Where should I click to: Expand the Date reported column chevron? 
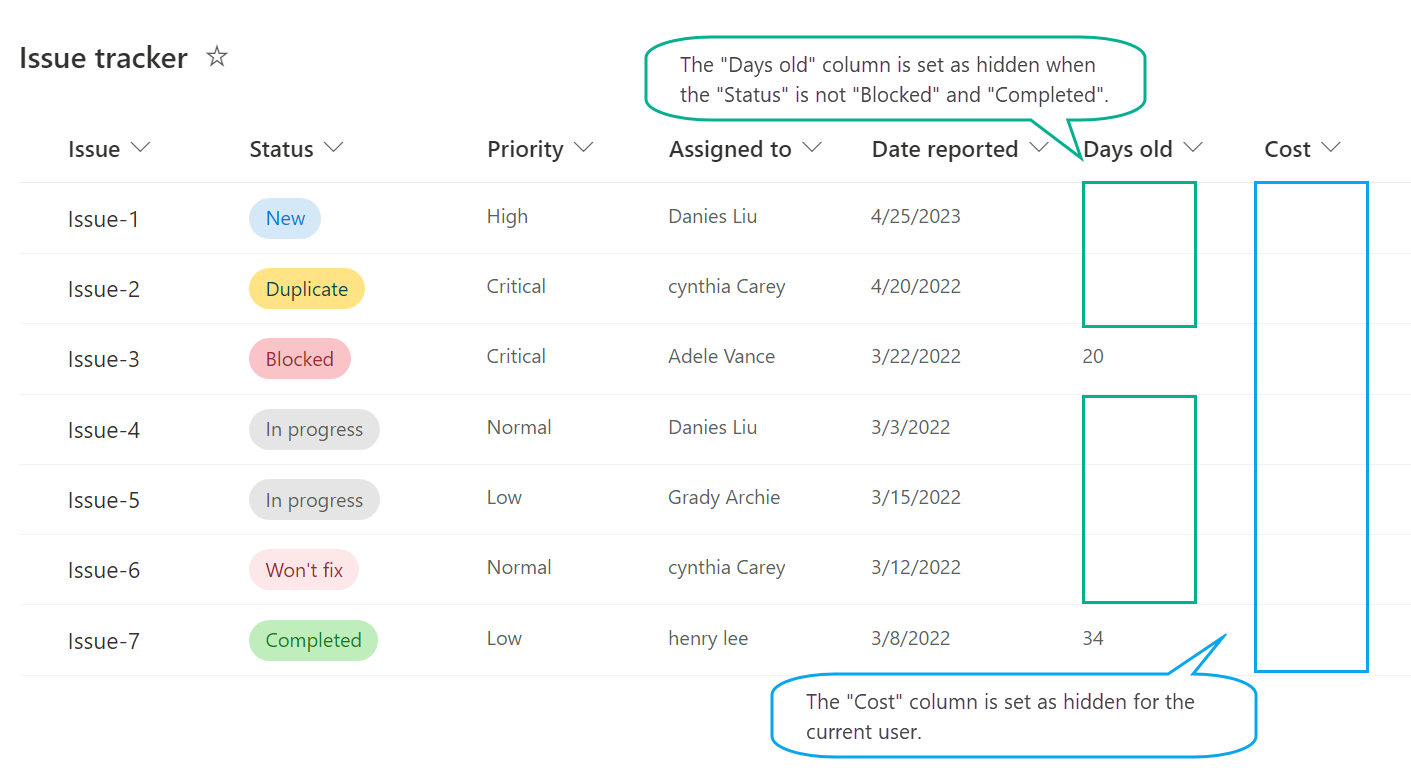[1039, 148]
